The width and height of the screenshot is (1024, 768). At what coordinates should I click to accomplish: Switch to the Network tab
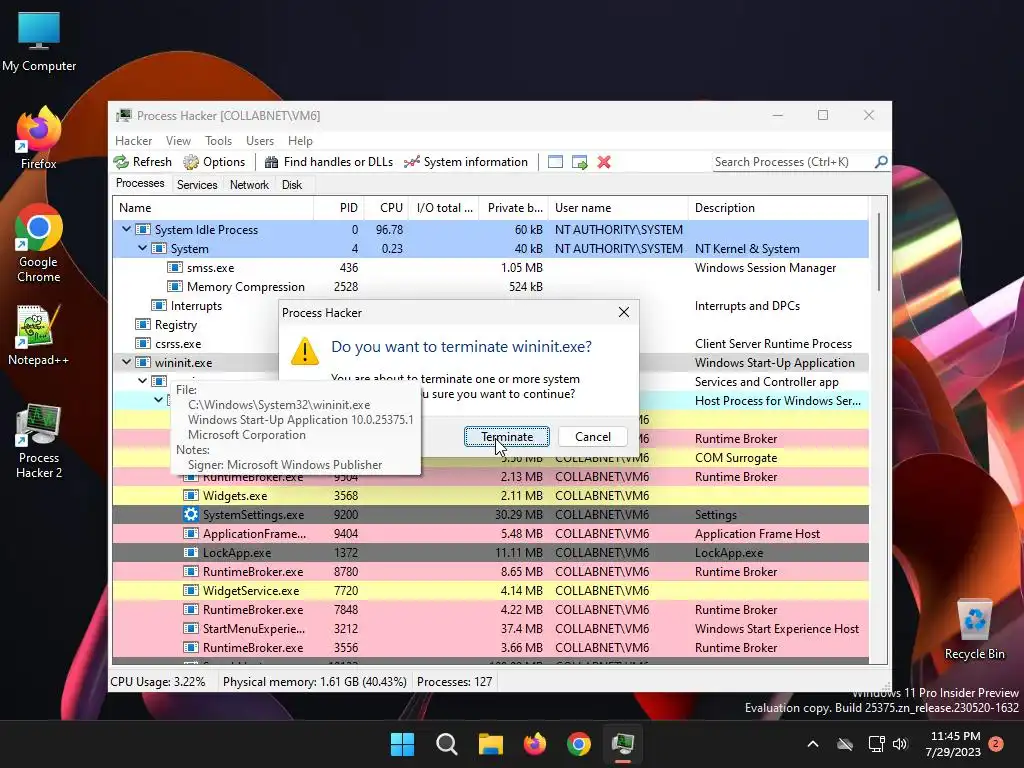249,185
